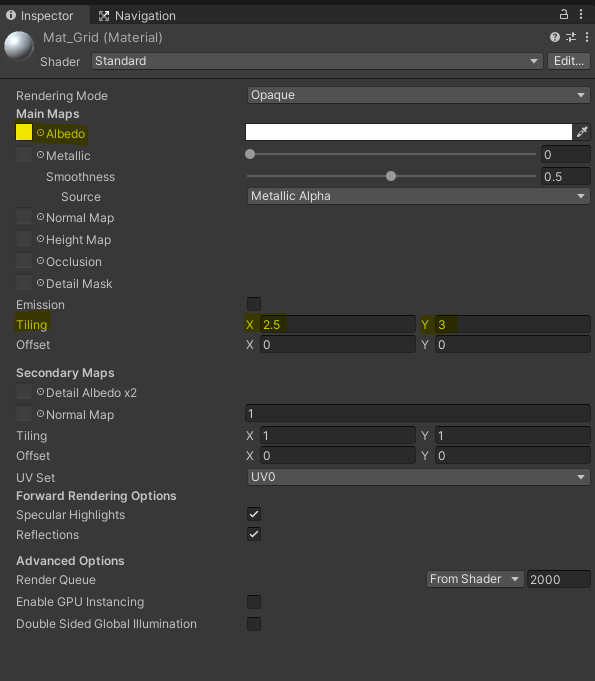
Task: Open material help reference icon
Action: [555, 37]
